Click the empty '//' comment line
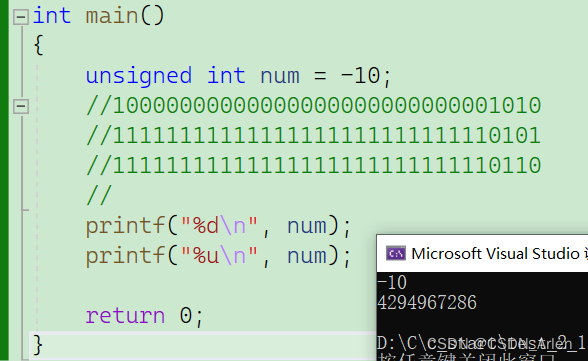Viewport: 588px width, 361px height. click(x=99, y=196)
